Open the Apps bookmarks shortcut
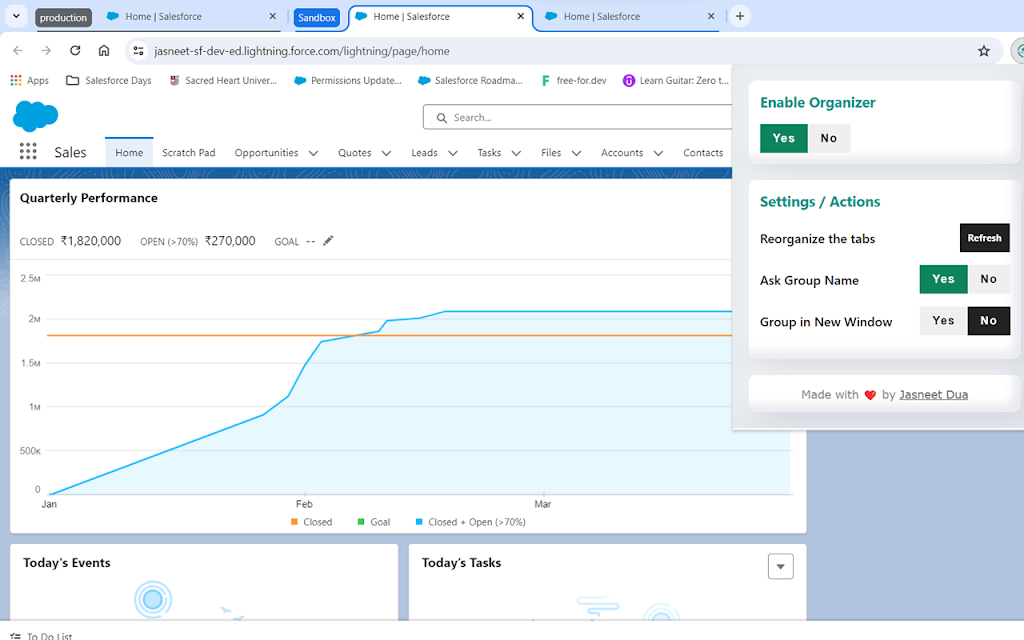The width and height of the screenshot is (1024, 640). [x=29, y=80]
